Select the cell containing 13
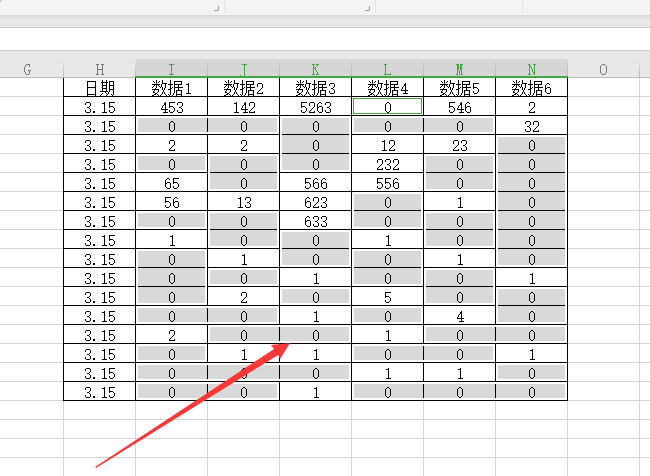Viewport: 650px width, 476px height. click(x=243, y=202)
